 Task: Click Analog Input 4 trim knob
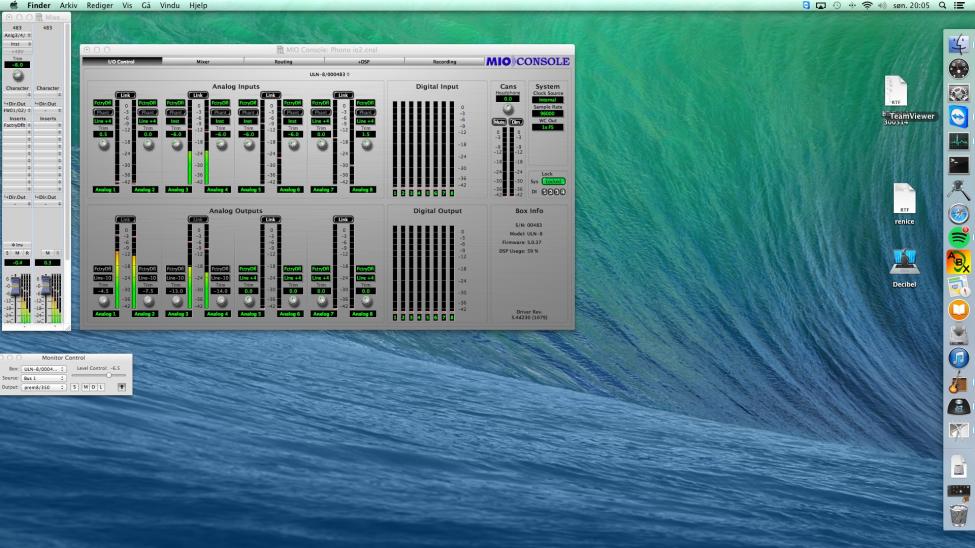[221, 145]
